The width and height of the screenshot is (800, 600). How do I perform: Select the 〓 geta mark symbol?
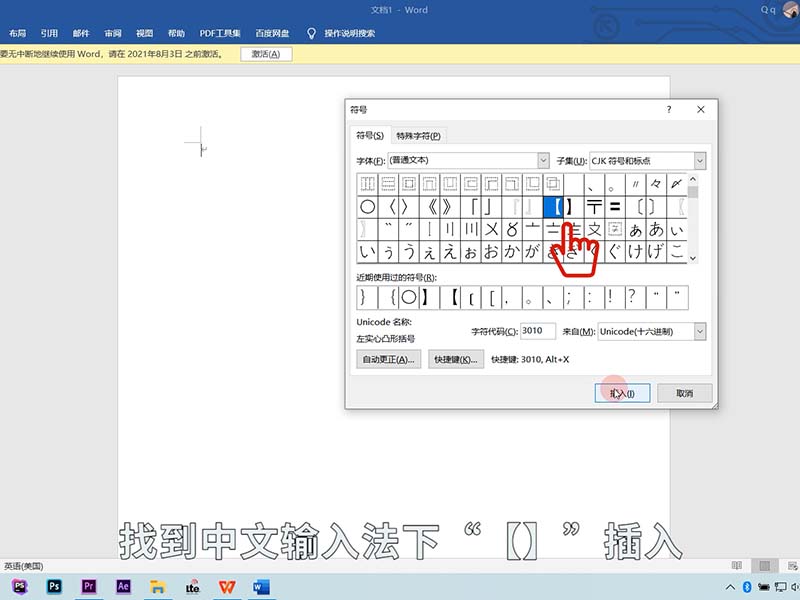click(615, 207)
